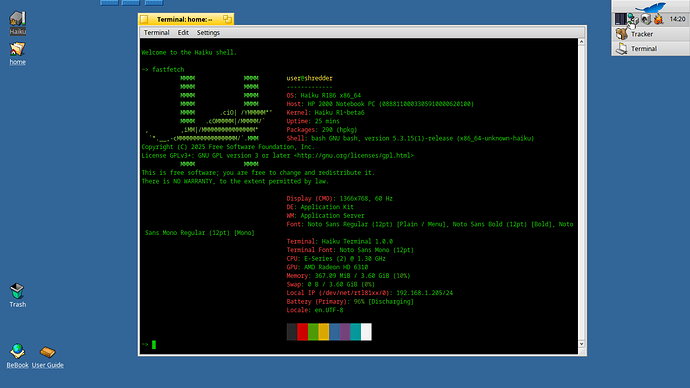
Task: Click 'Terminal: Haiku Terminal 1.0.0' line
Action: pyautogui.click(x=339, y=242)
